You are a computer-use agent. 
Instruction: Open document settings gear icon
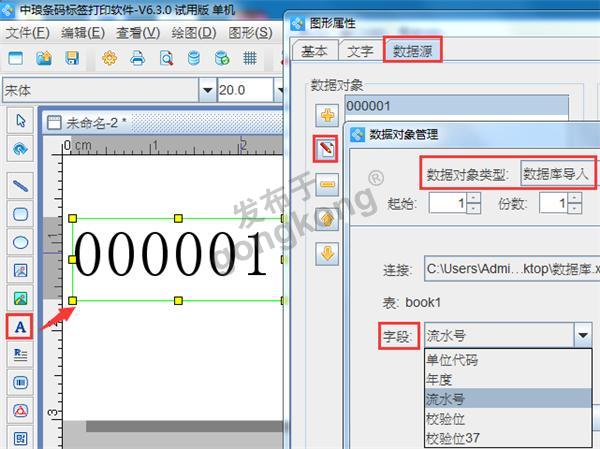tap(109, 58)
